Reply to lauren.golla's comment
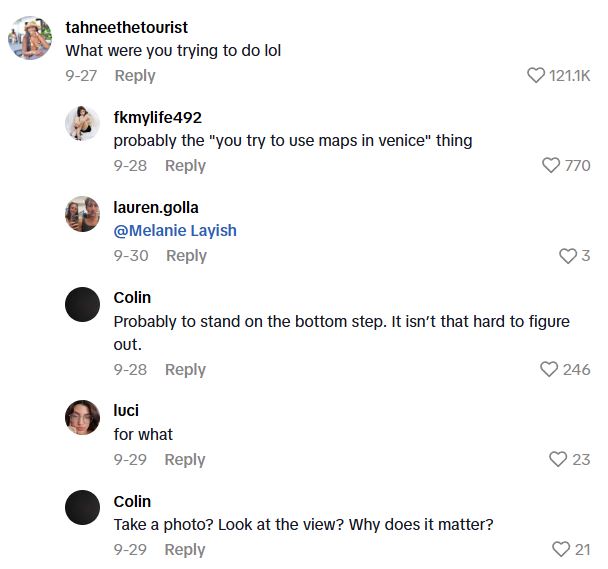Image resolution: width=608 pixels, height=569 pixels. (186, 255)
